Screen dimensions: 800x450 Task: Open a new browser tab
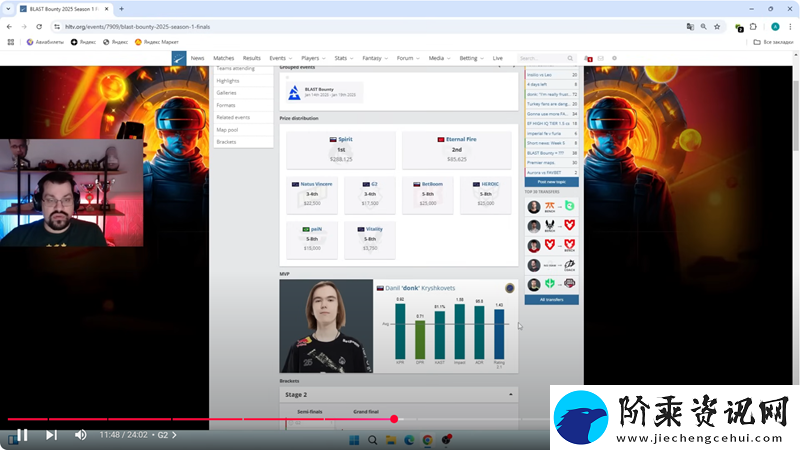click(121, 9)
